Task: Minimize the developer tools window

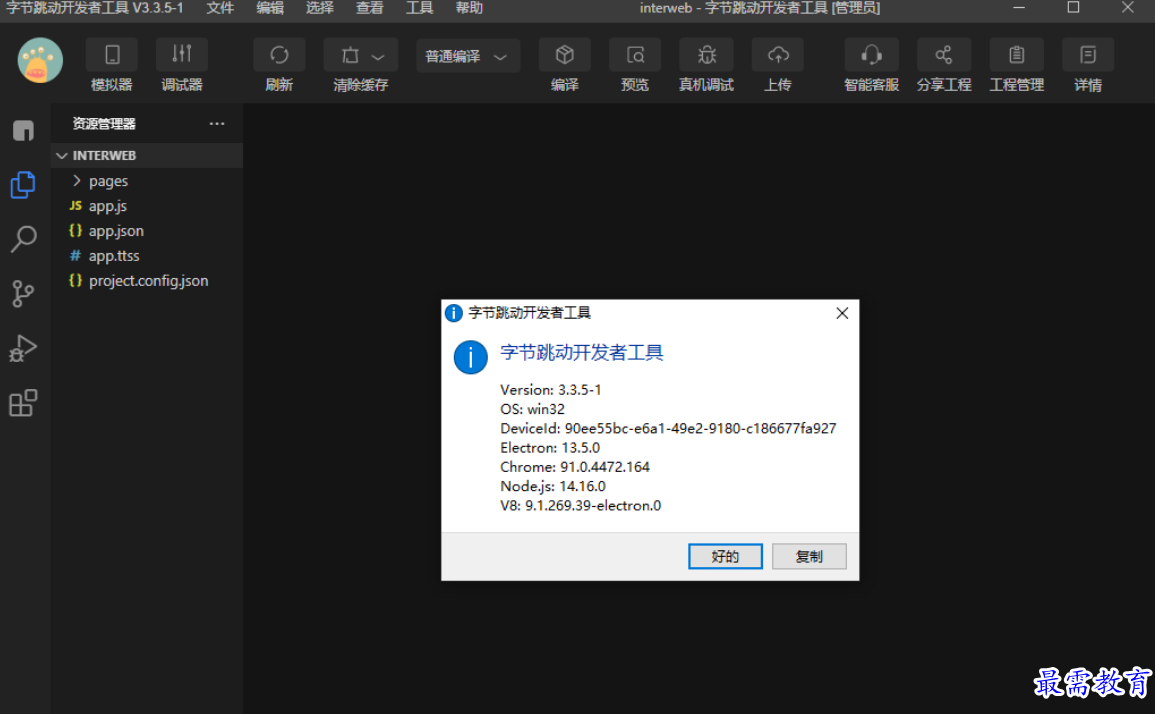Action: click(x=1019, y=8)
